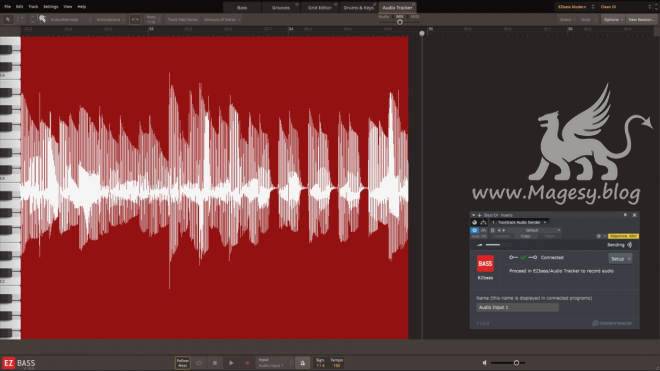The image size is (660, 371).
Task: Adjust the master volume slider knob
Action: (516, 363)
